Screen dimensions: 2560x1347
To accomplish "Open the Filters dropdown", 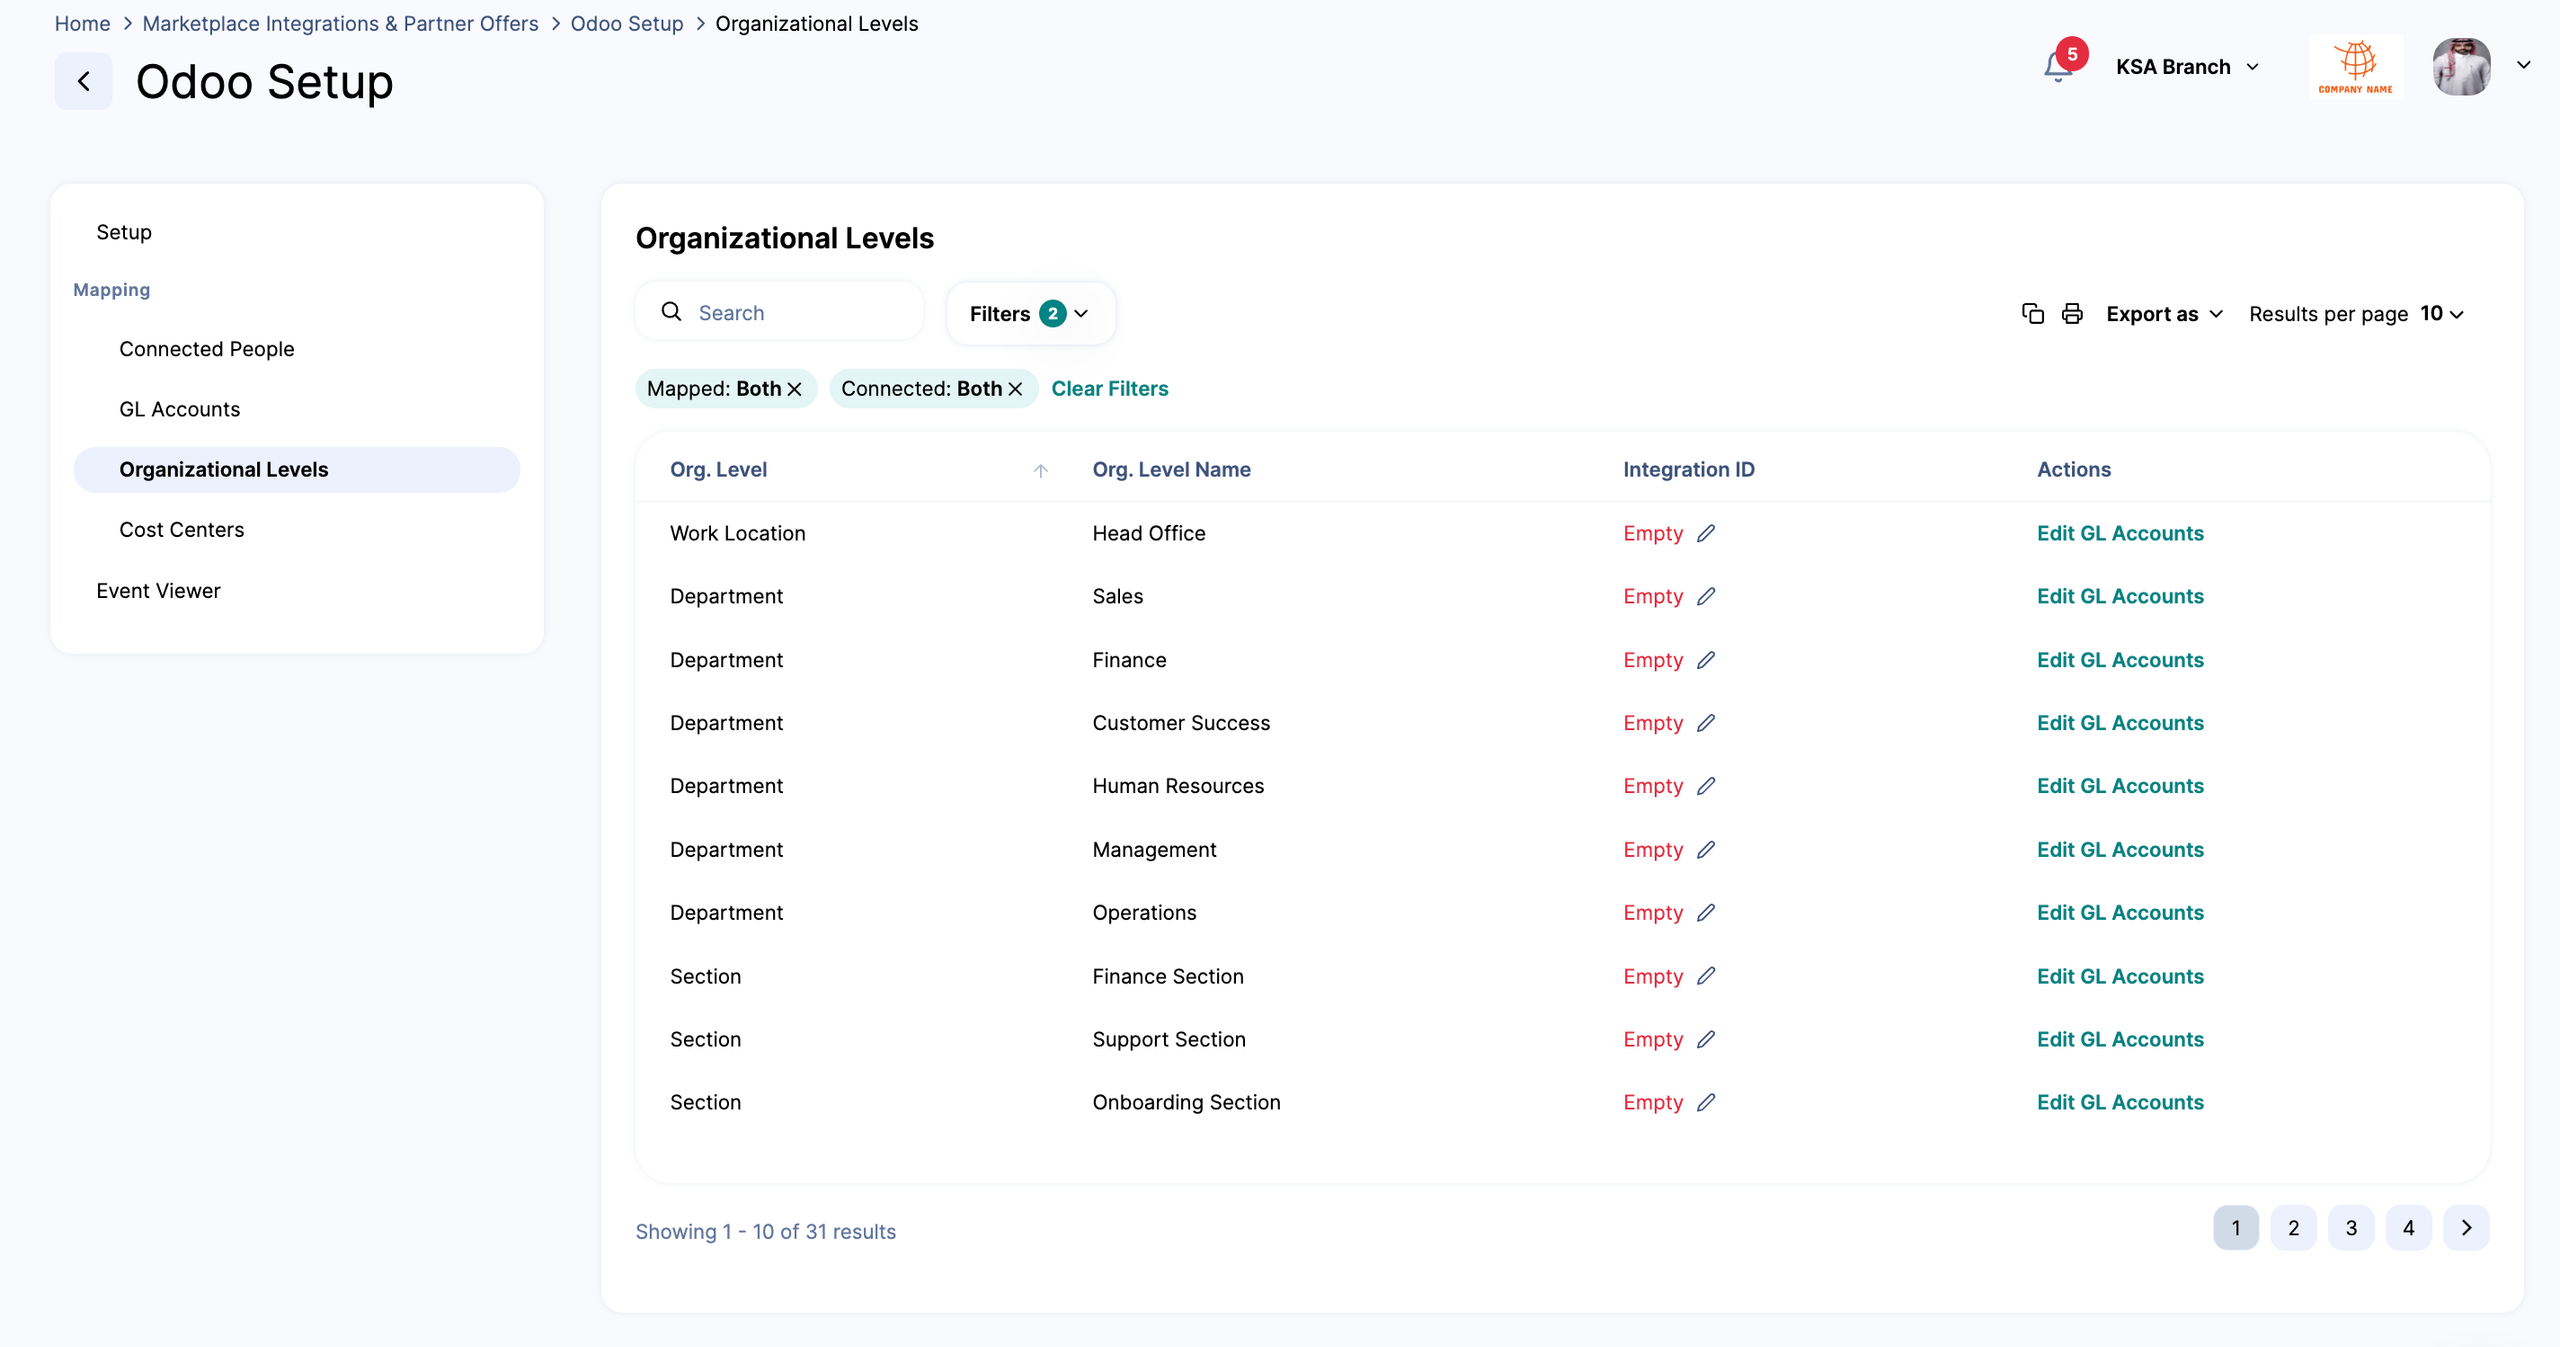I will pos(1029,313).
